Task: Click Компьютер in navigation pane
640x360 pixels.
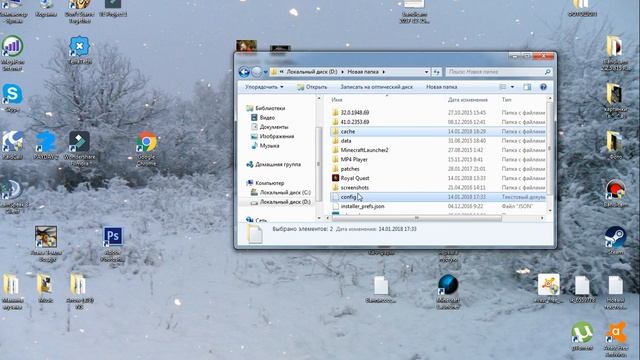Action: tap(269, 183)
